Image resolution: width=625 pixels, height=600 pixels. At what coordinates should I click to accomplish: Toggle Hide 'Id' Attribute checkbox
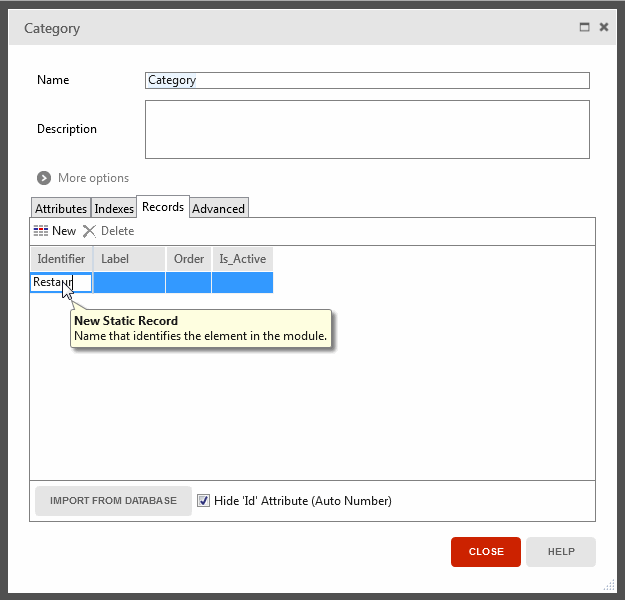click(204, 500)
